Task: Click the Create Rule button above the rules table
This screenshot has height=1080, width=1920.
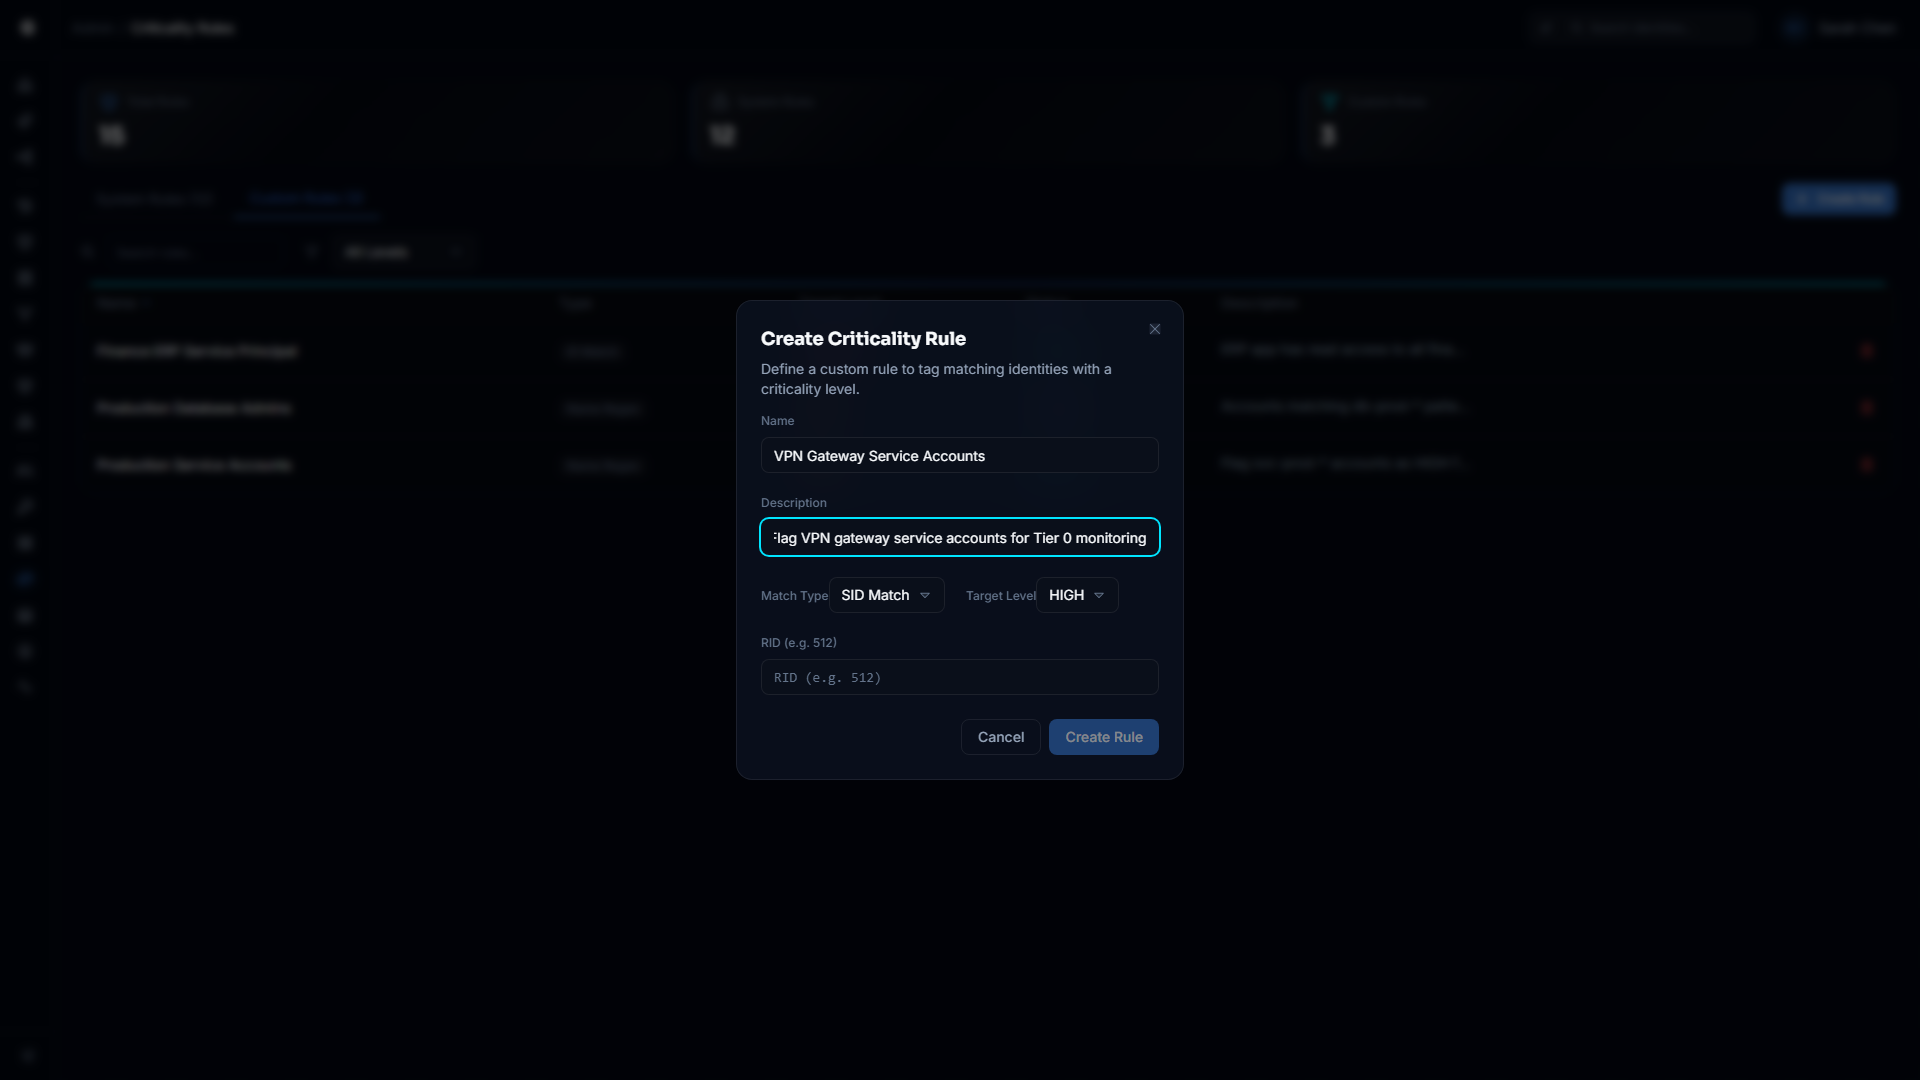Action: point(1839,199)
